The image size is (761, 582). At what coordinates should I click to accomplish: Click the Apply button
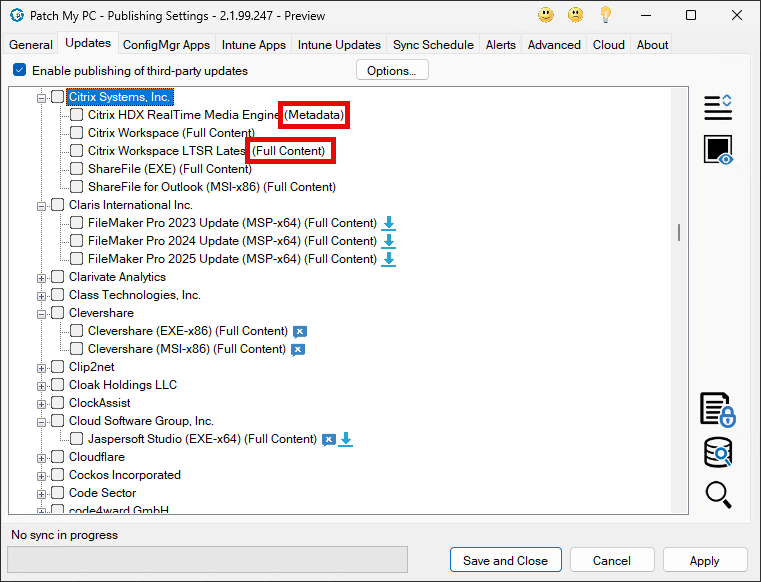point(704,560)
